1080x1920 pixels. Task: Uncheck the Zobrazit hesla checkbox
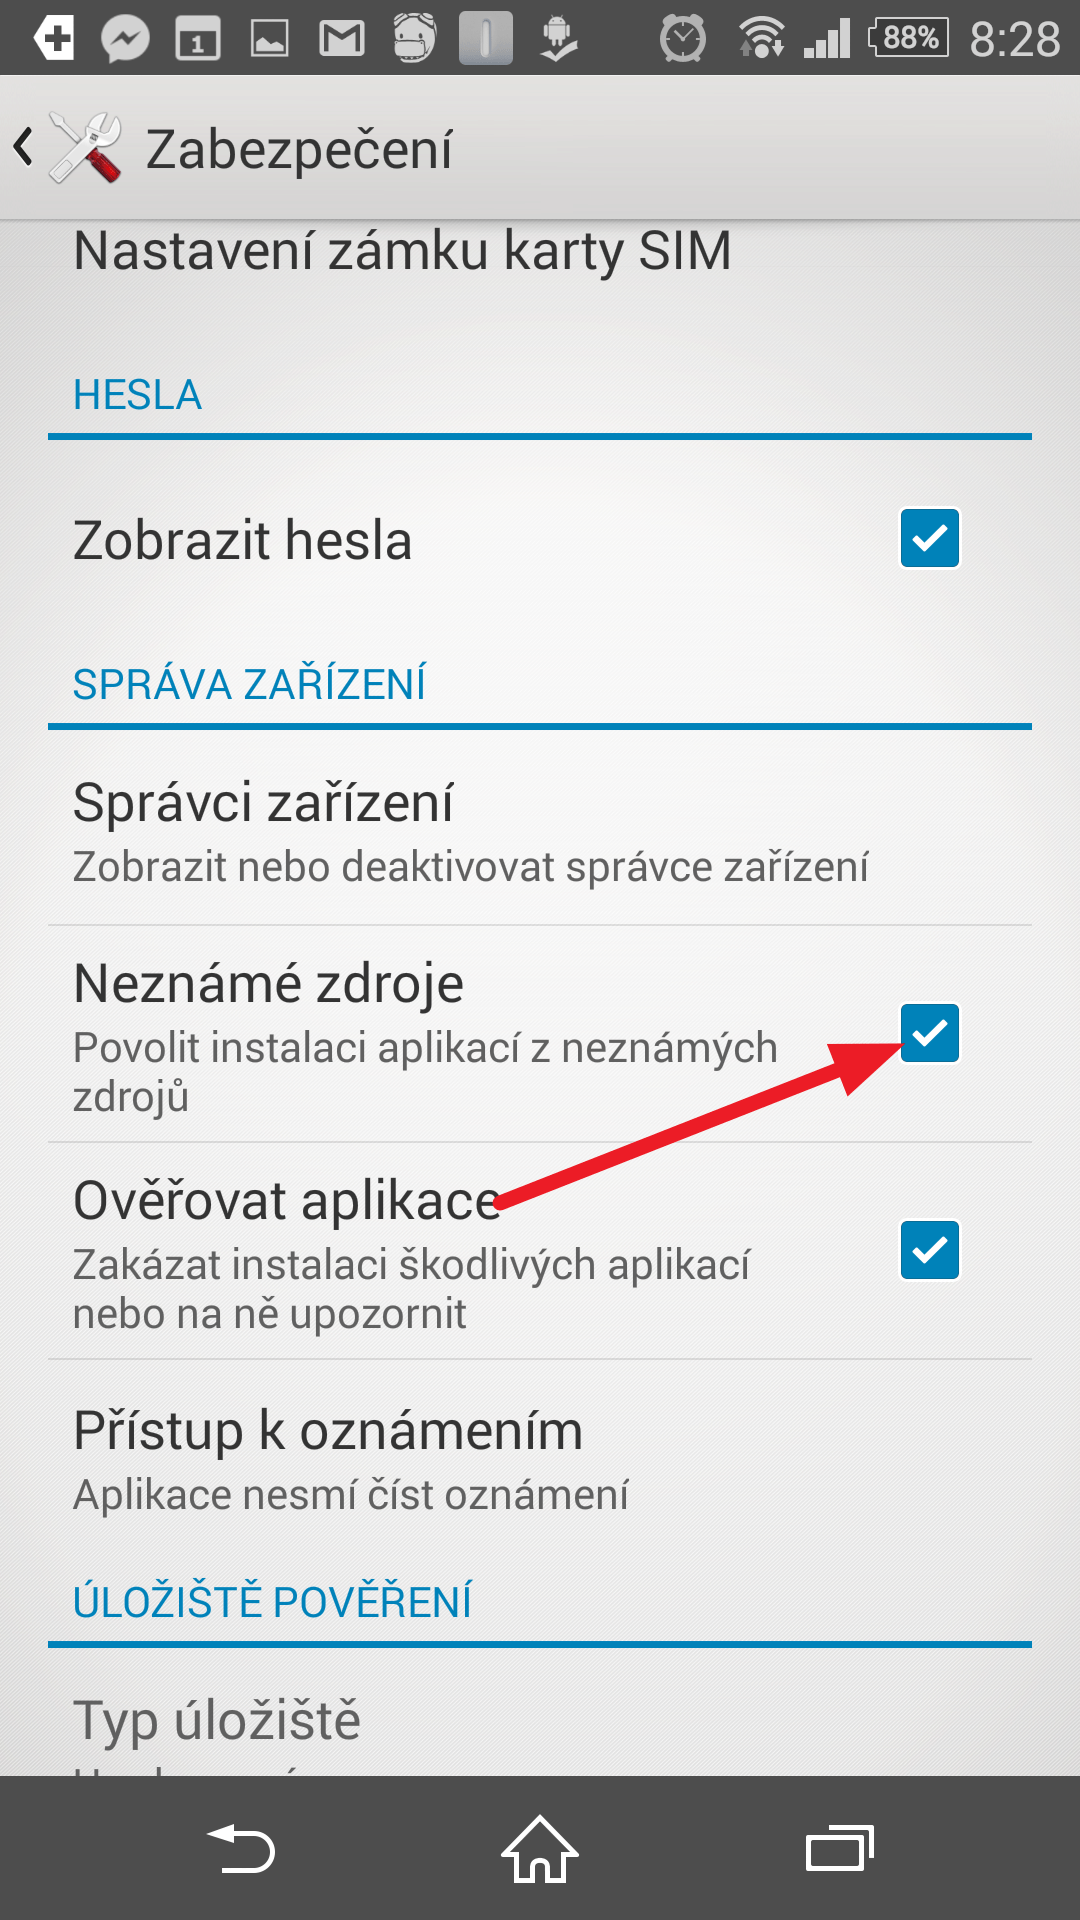pos(930,538)
